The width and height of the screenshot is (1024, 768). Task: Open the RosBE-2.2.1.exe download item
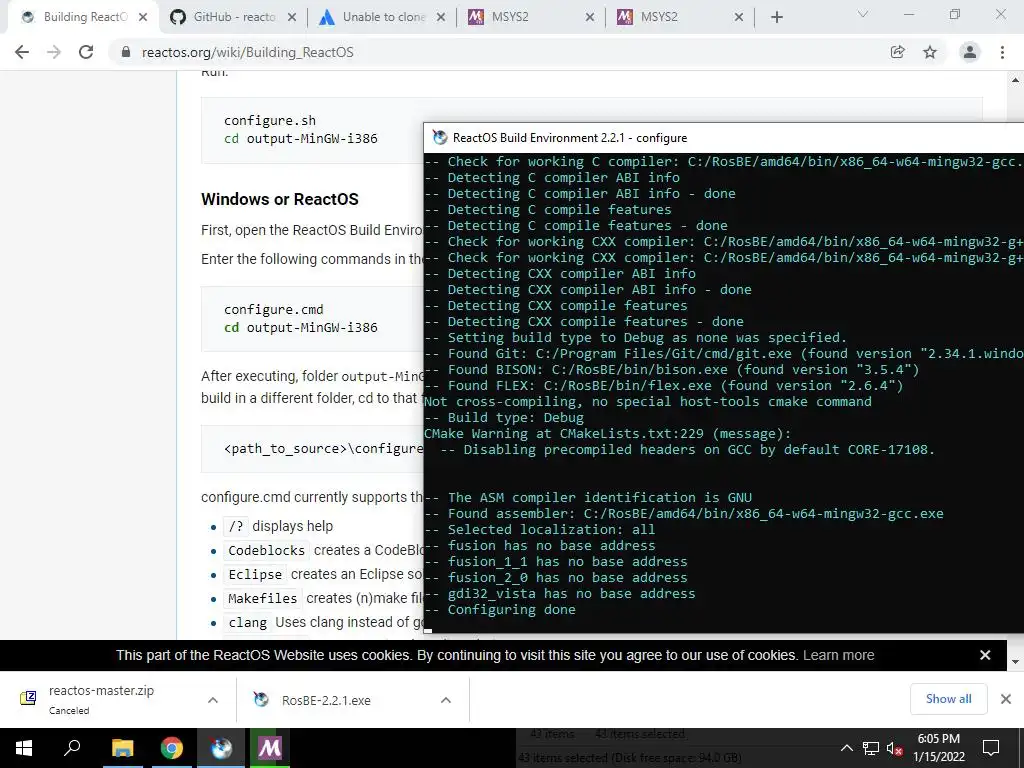(x=326, y=700)
